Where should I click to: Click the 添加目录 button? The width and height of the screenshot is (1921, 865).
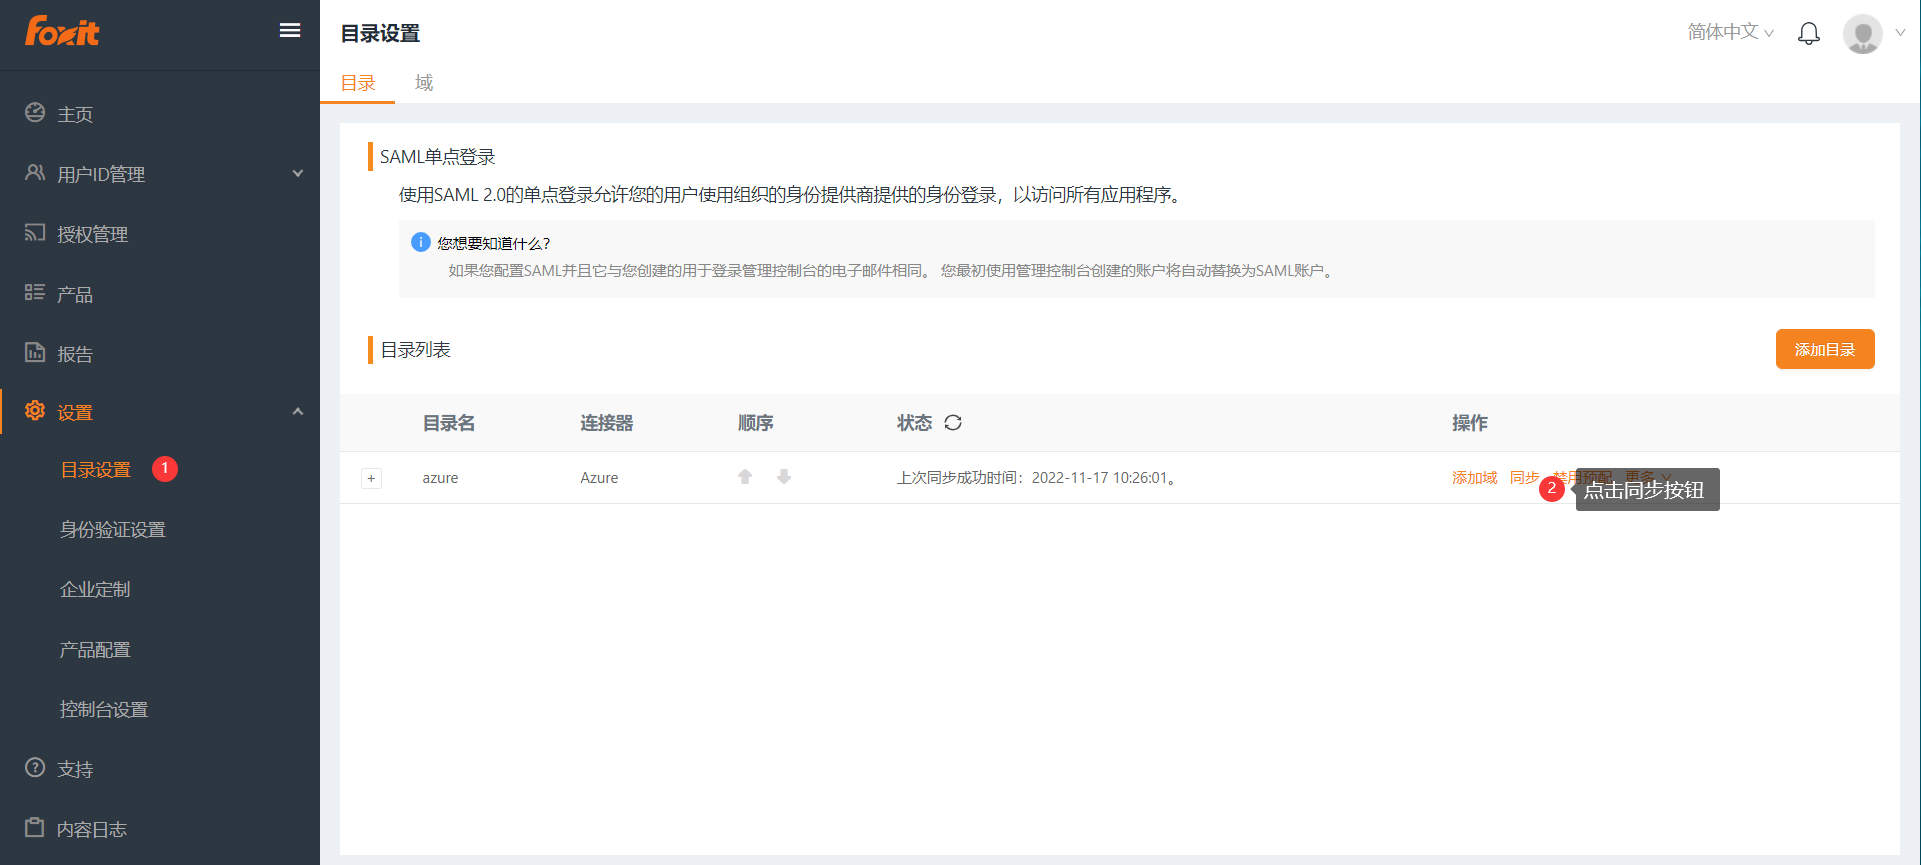click(1824, 350)
